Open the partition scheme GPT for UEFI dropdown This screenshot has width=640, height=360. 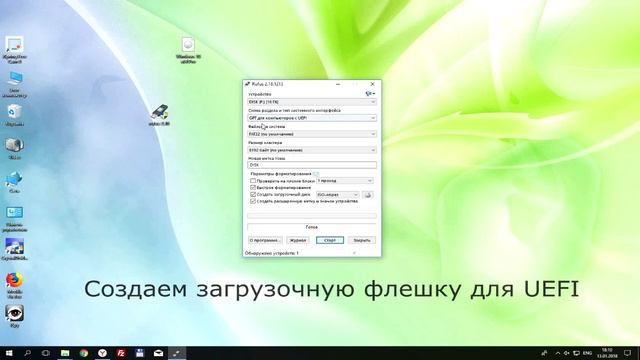[312, 118]
